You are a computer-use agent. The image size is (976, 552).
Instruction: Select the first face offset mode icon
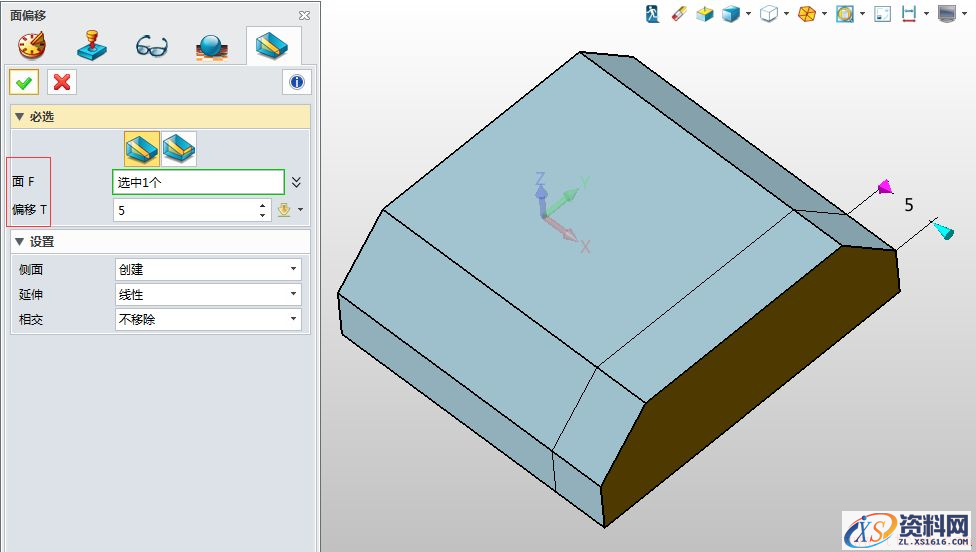[141, 148]
